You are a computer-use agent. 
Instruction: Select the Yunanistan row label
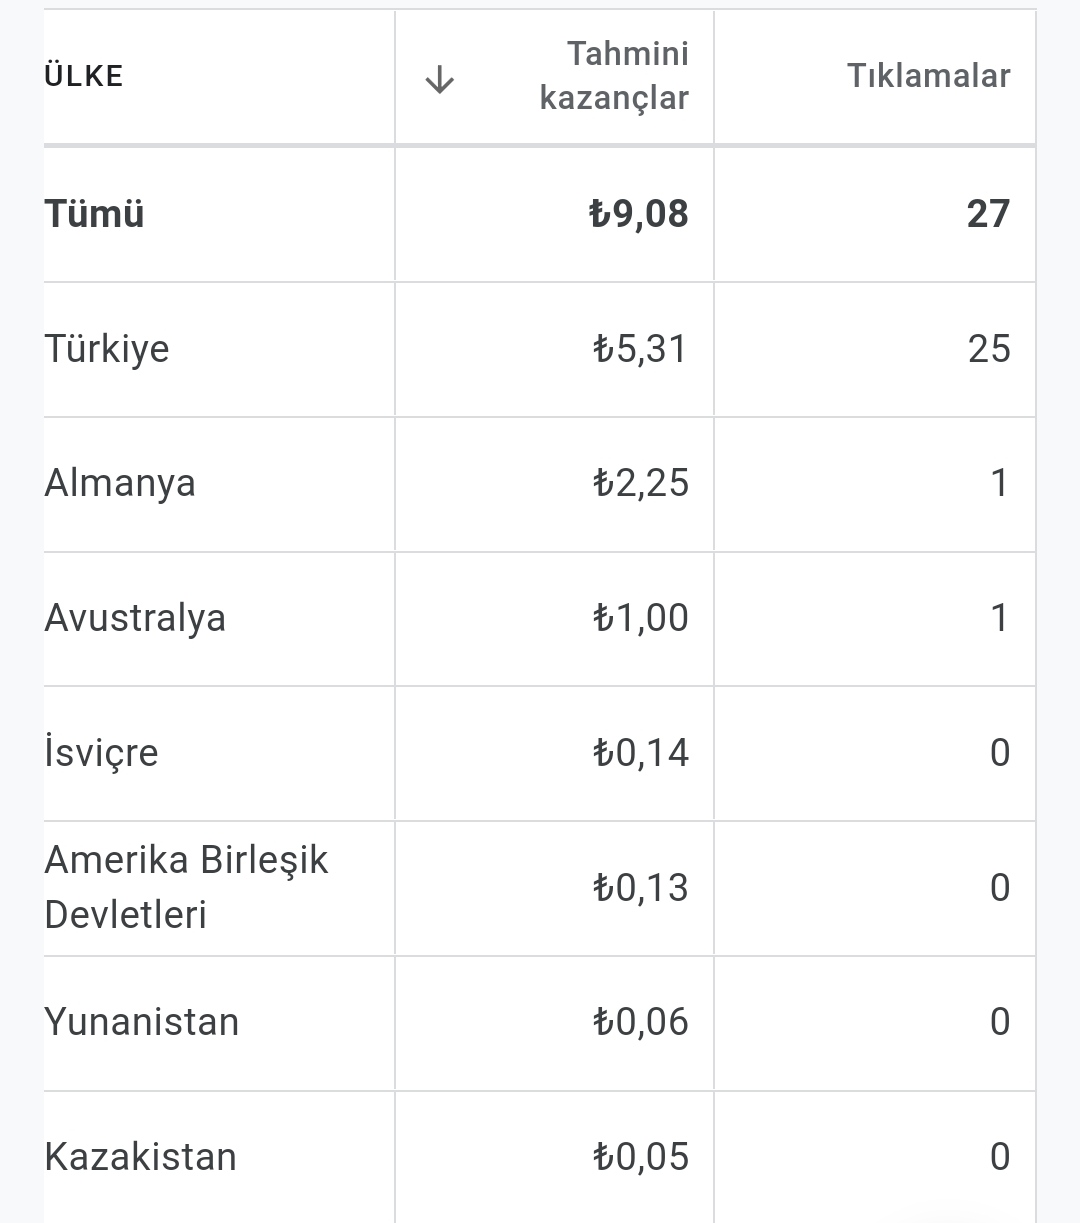(x=142, y=1022)
